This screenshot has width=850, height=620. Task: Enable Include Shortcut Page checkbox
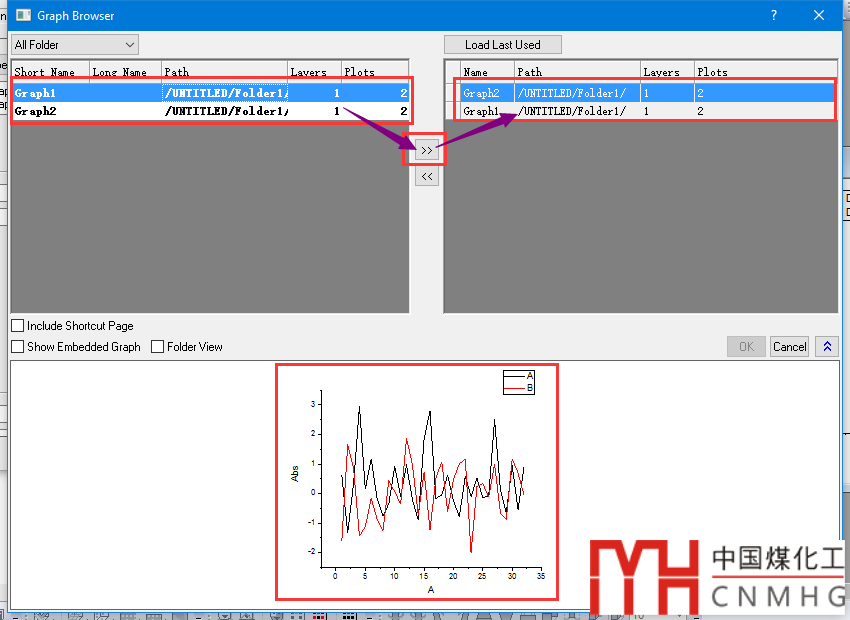(18, 326)
